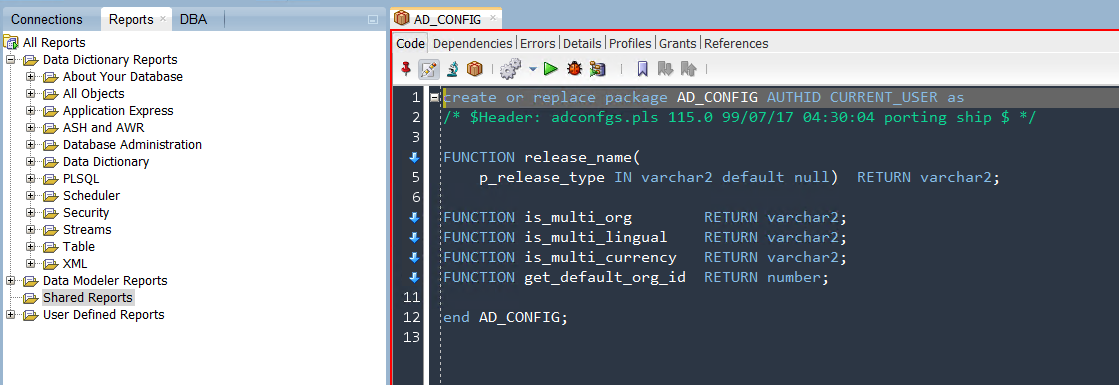Open the Details tab
The width and height of the screenshot is (1119, 385).
(582, 44)
